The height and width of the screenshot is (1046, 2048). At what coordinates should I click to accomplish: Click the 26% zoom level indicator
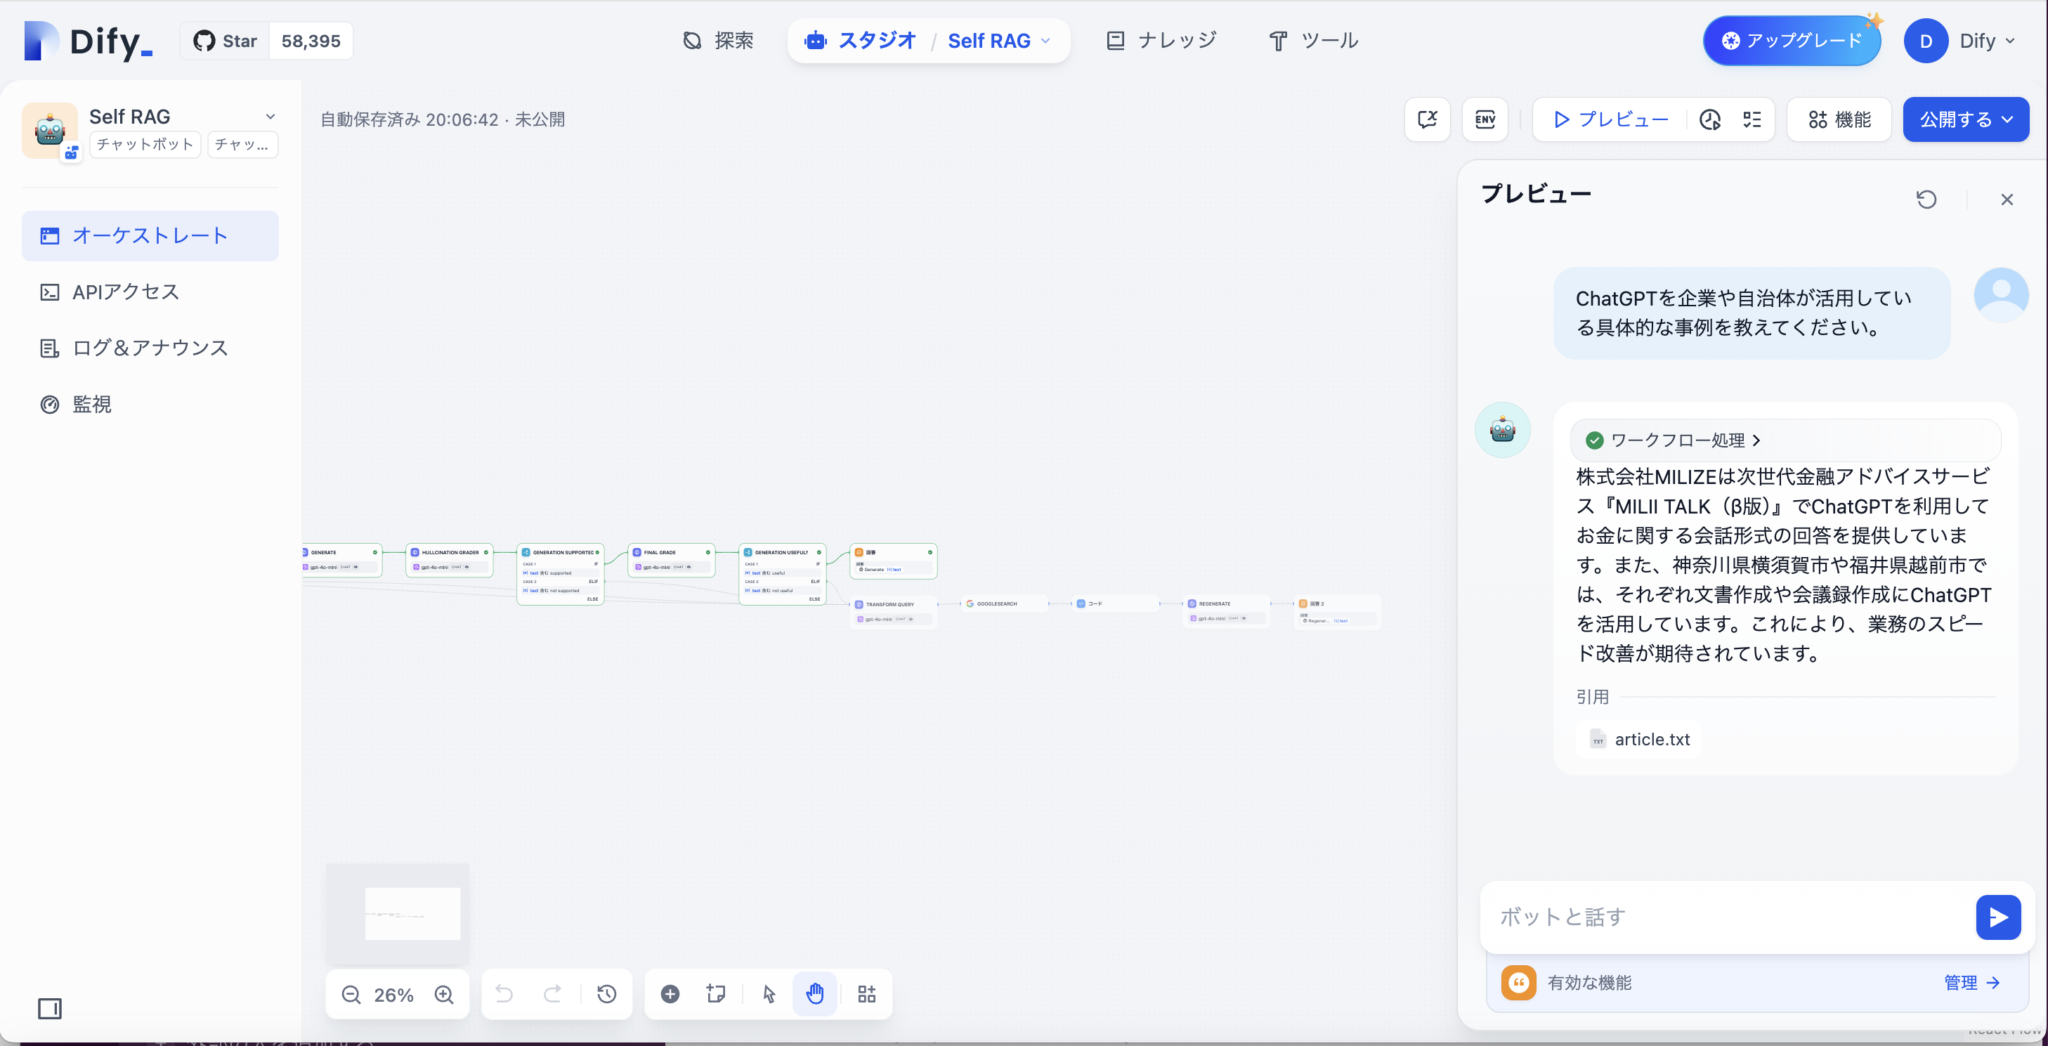click(x=395, y=994)
